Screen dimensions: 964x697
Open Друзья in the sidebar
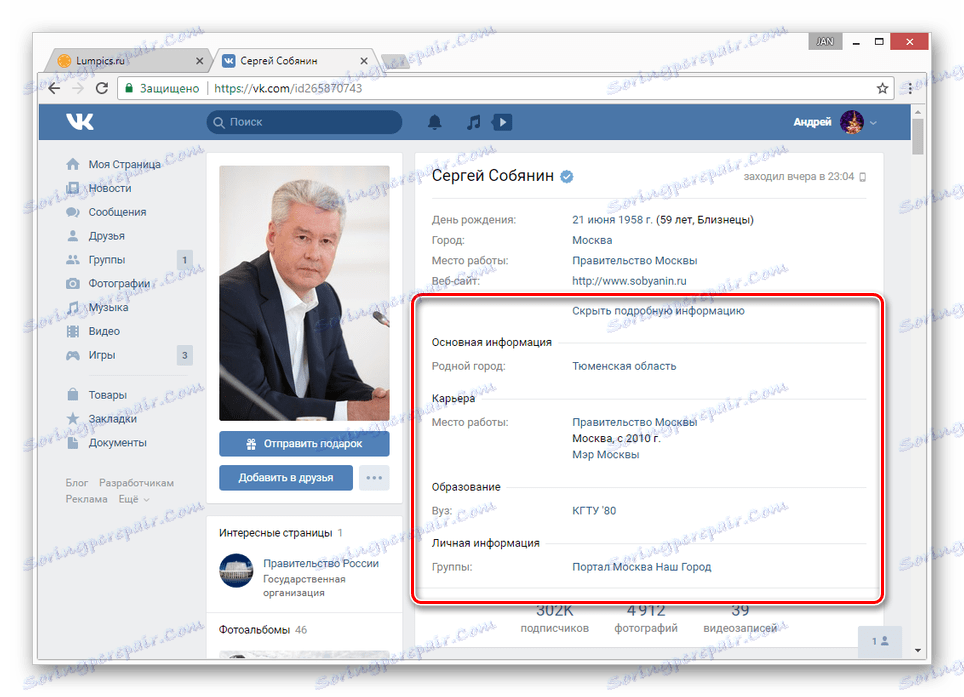click(x=106, y=236)
